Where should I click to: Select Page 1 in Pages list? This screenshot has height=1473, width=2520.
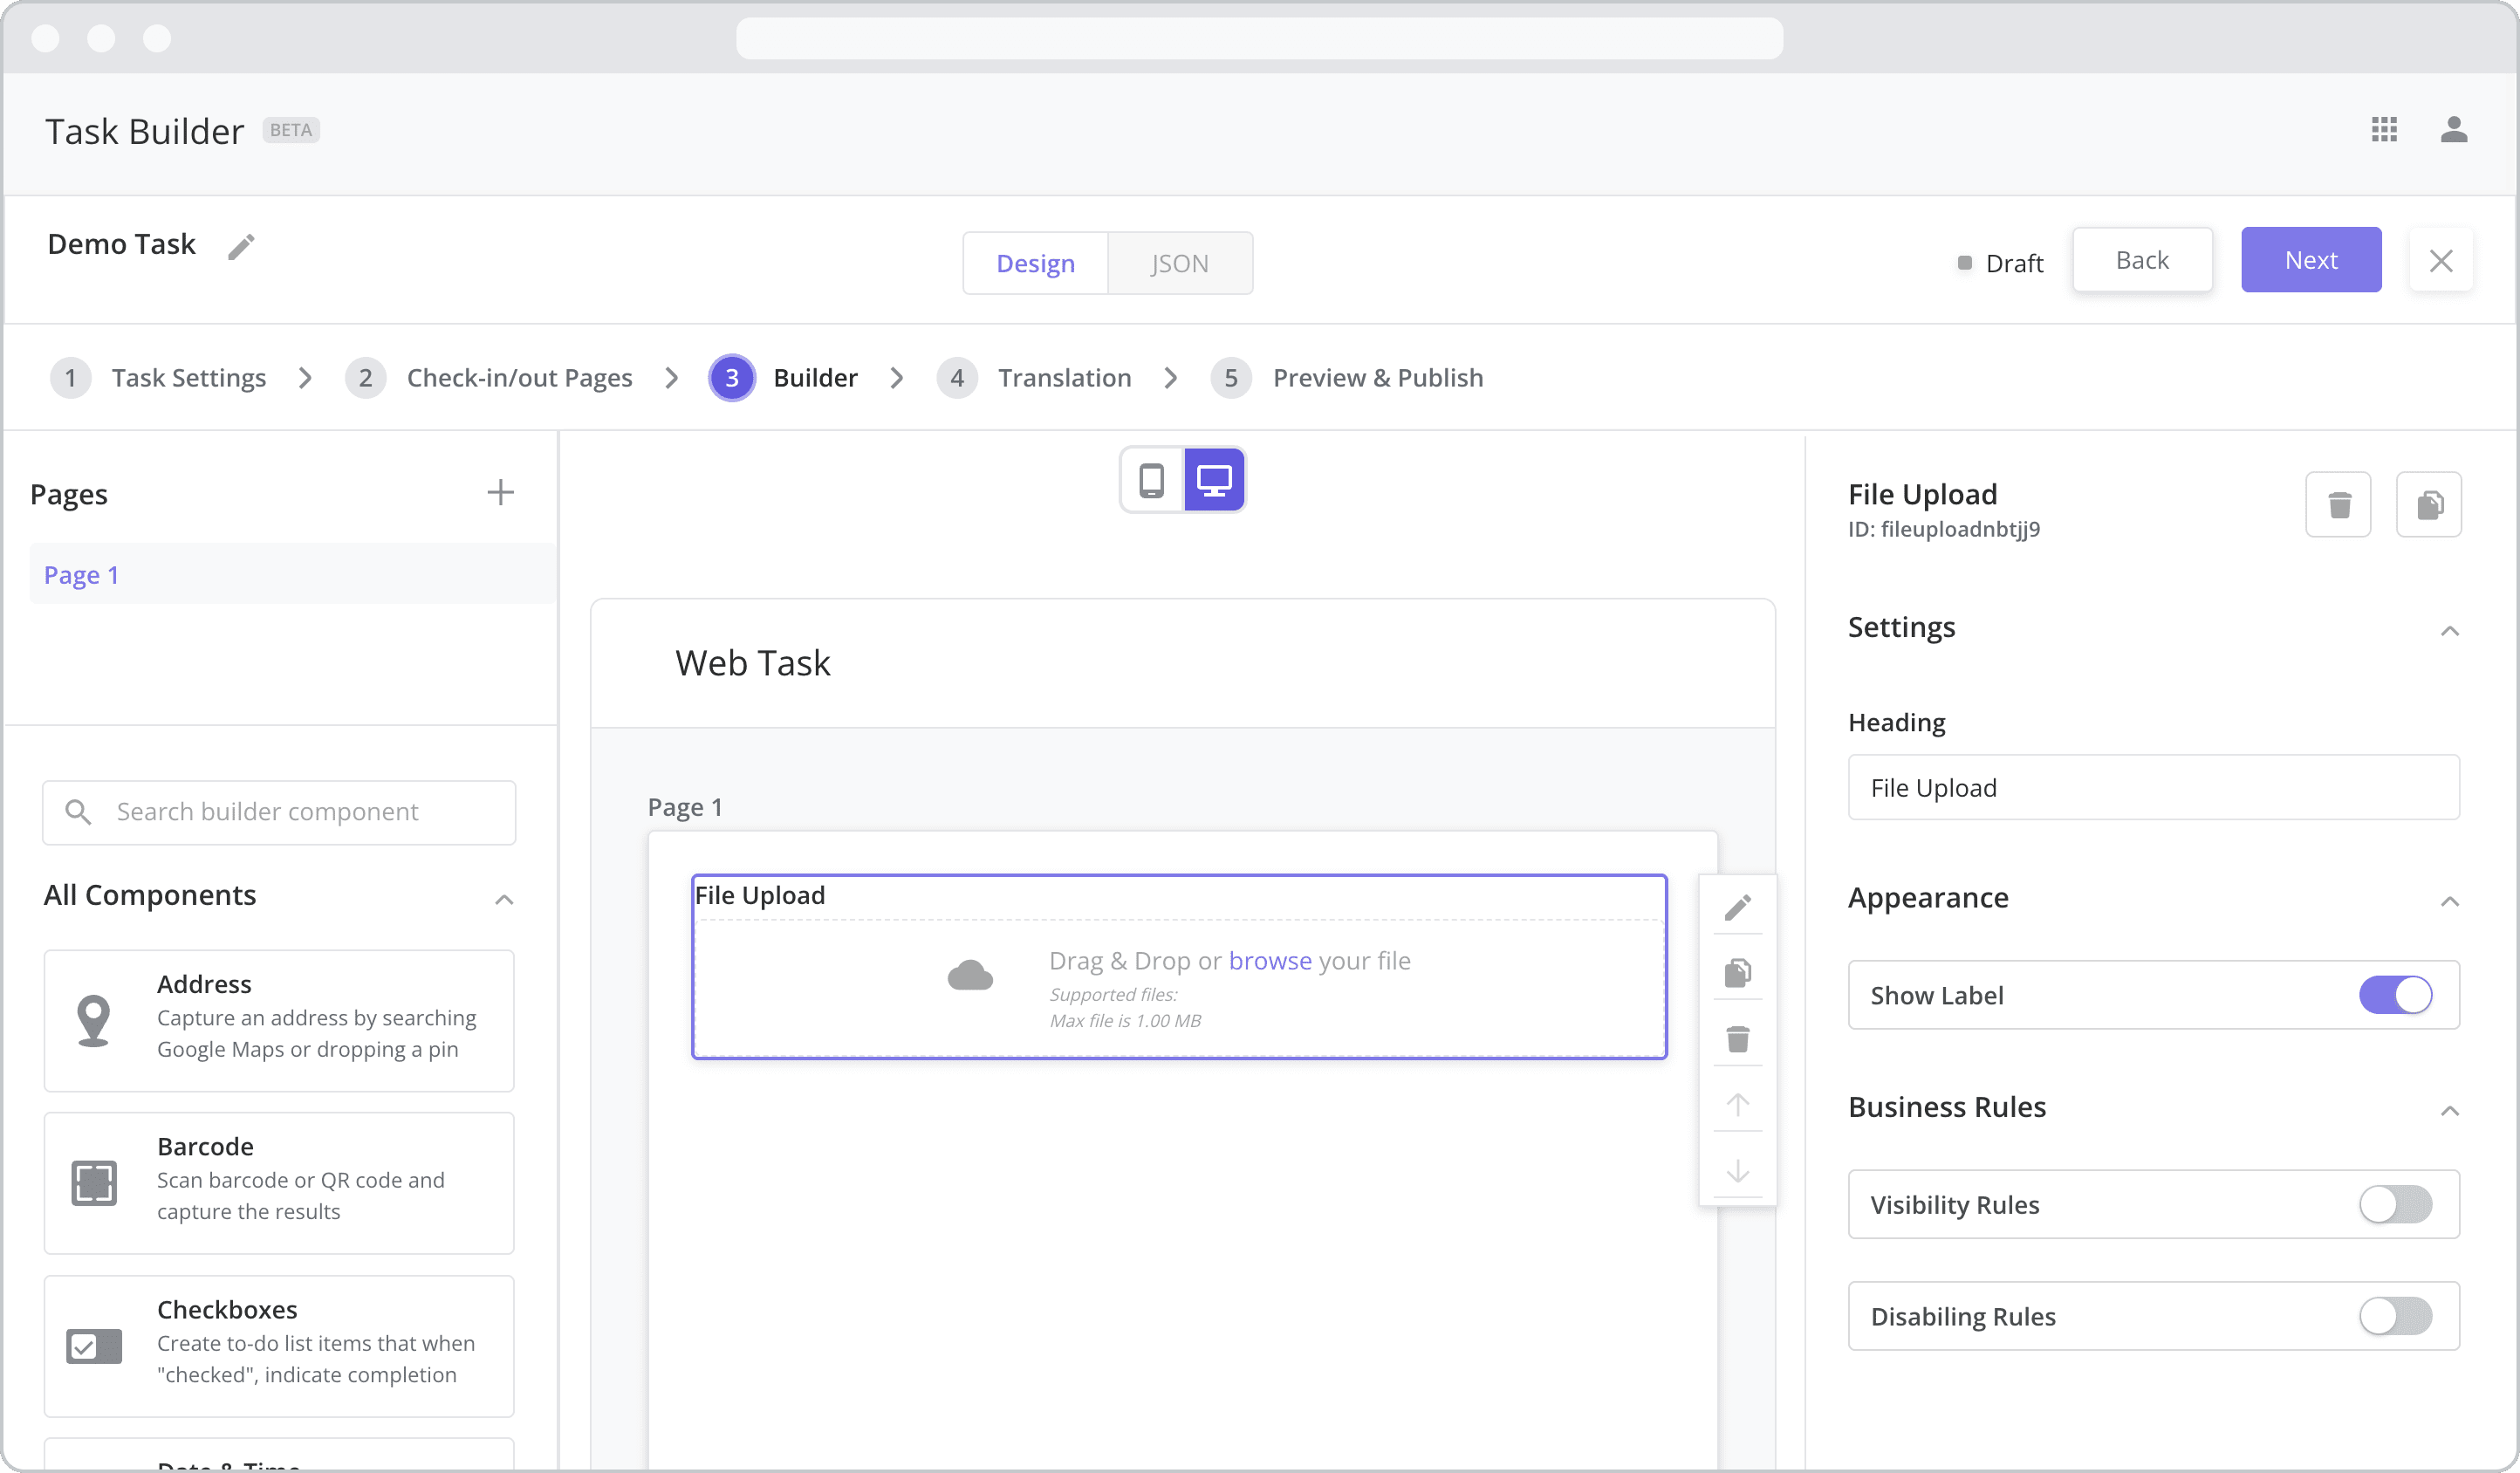(292, 575)
